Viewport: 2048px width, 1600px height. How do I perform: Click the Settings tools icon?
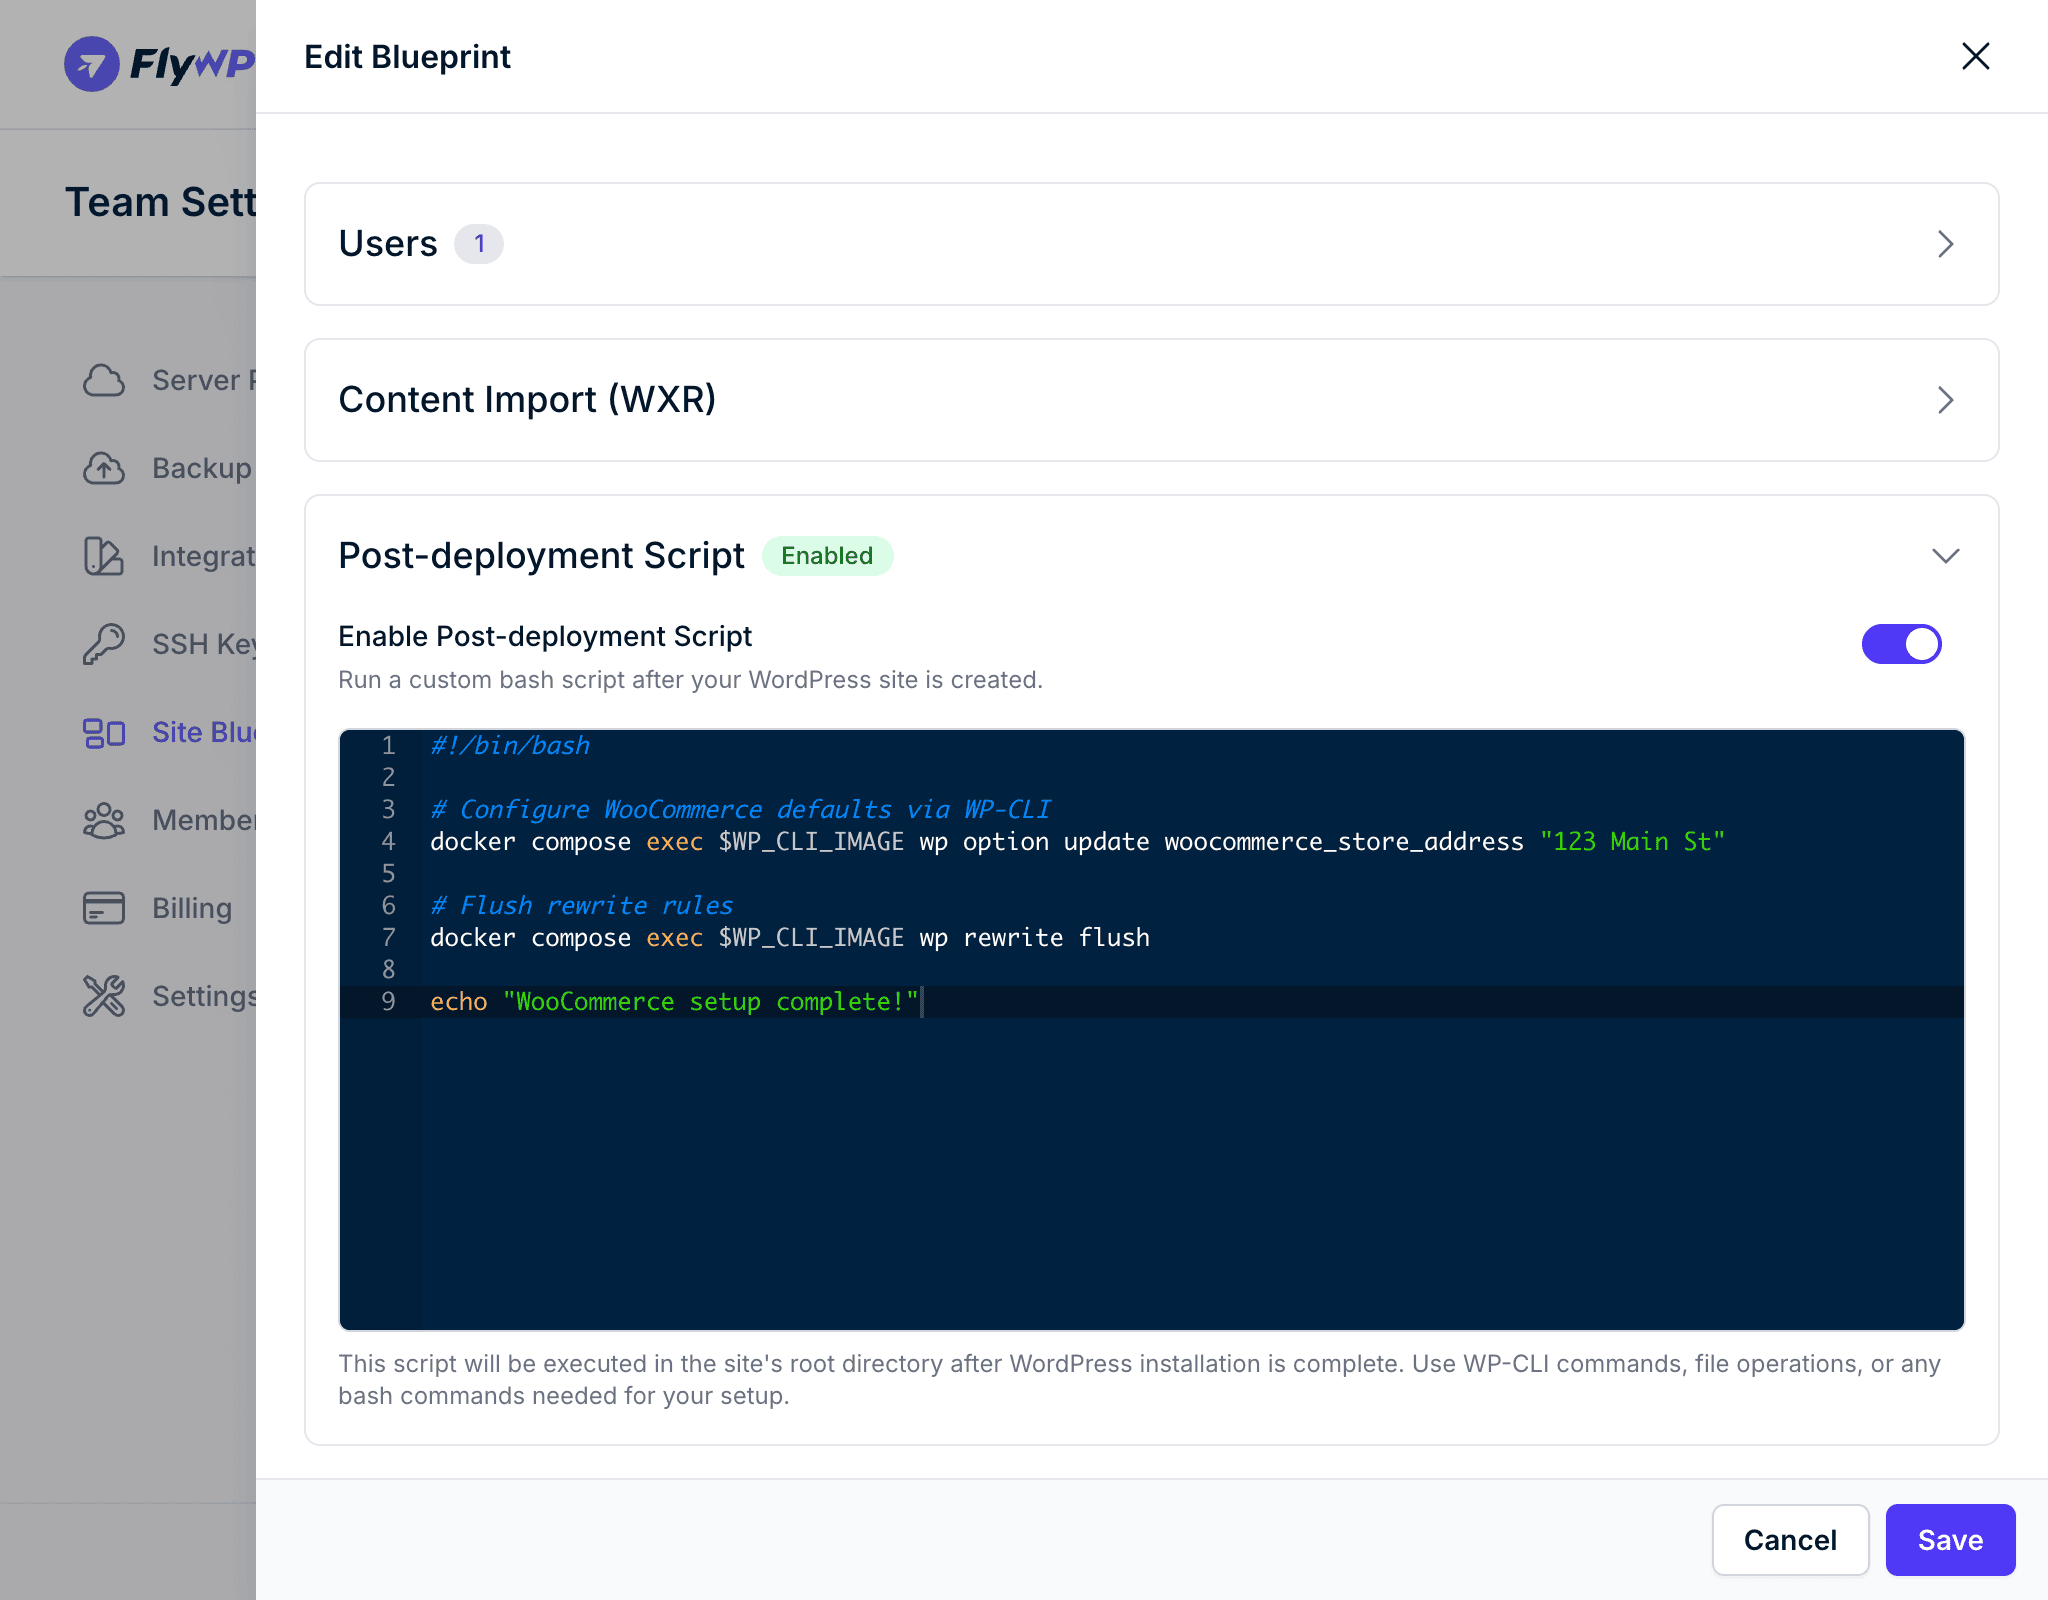click(x=104, y=996)
